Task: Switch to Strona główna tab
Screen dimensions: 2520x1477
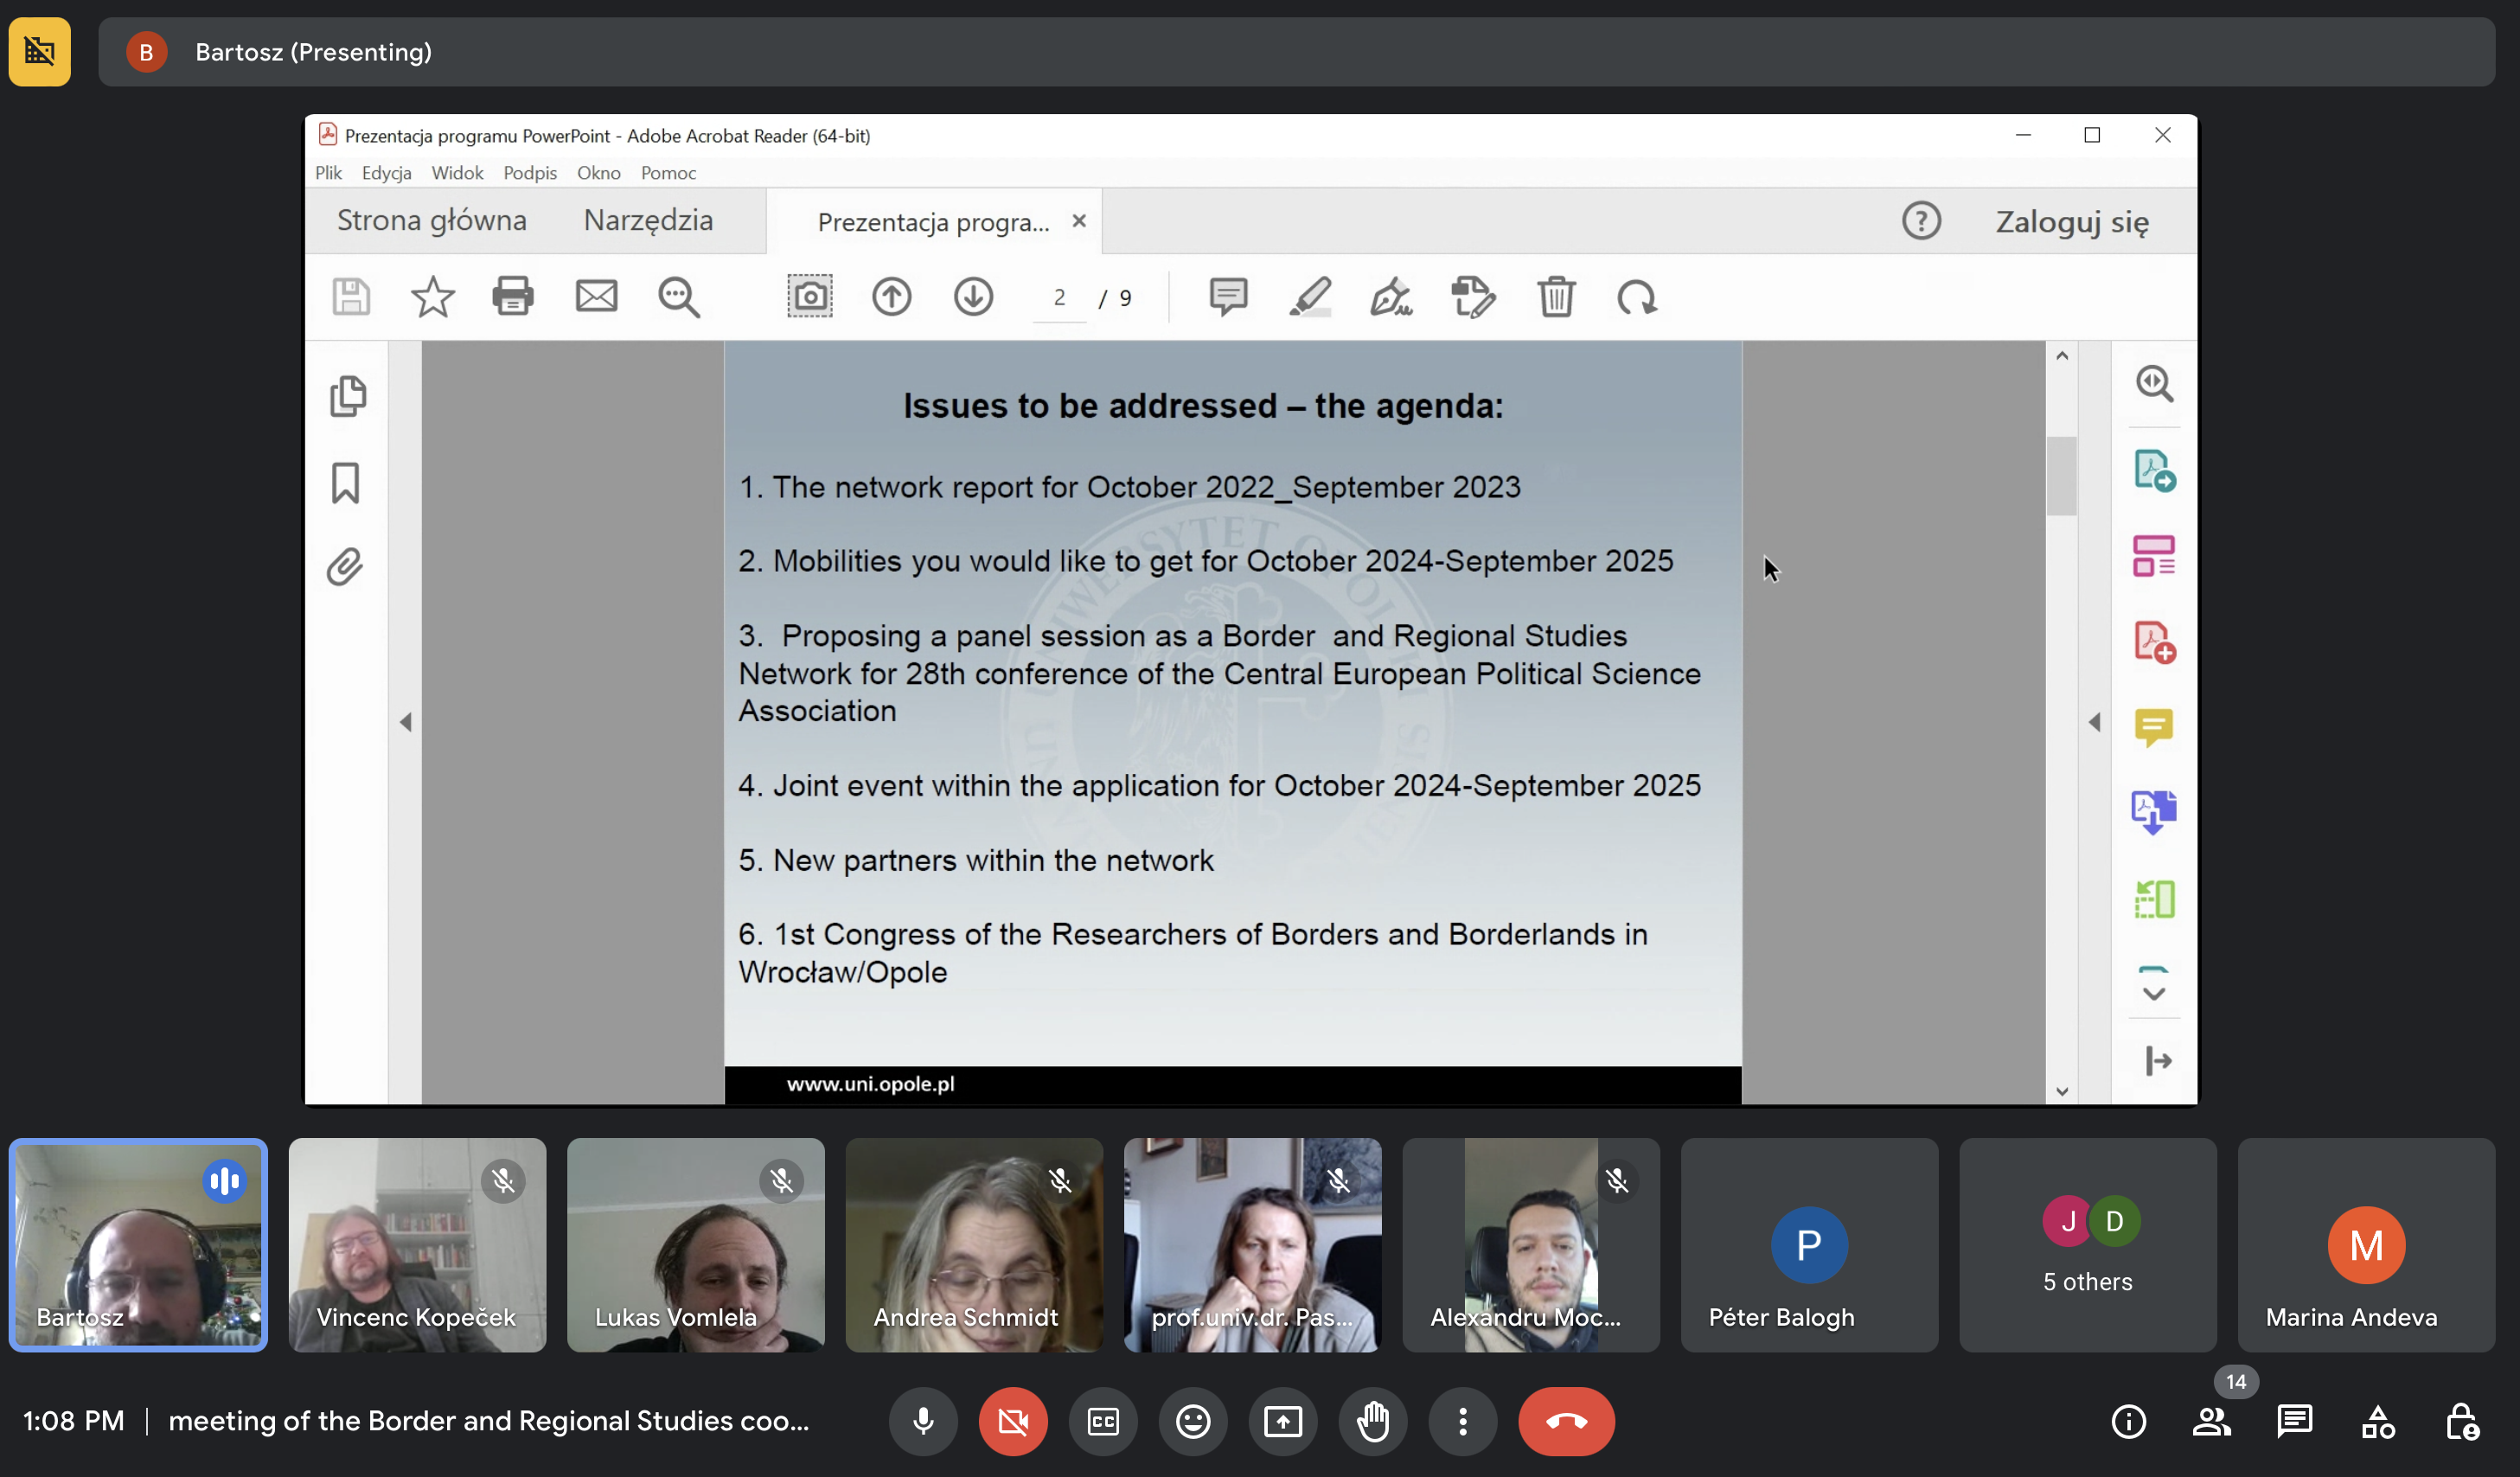Action: click(431, 220)
